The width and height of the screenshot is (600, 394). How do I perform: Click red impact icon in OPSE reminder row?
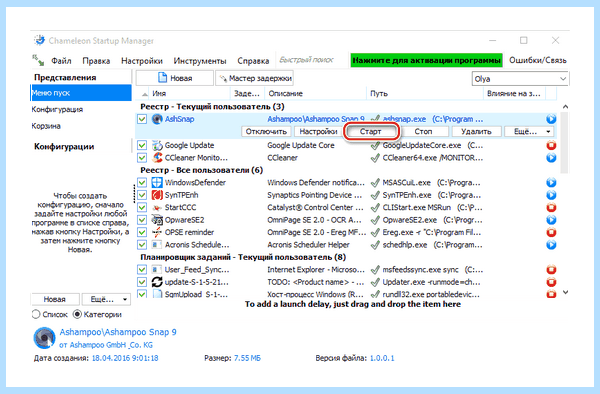tap(551, 232)
